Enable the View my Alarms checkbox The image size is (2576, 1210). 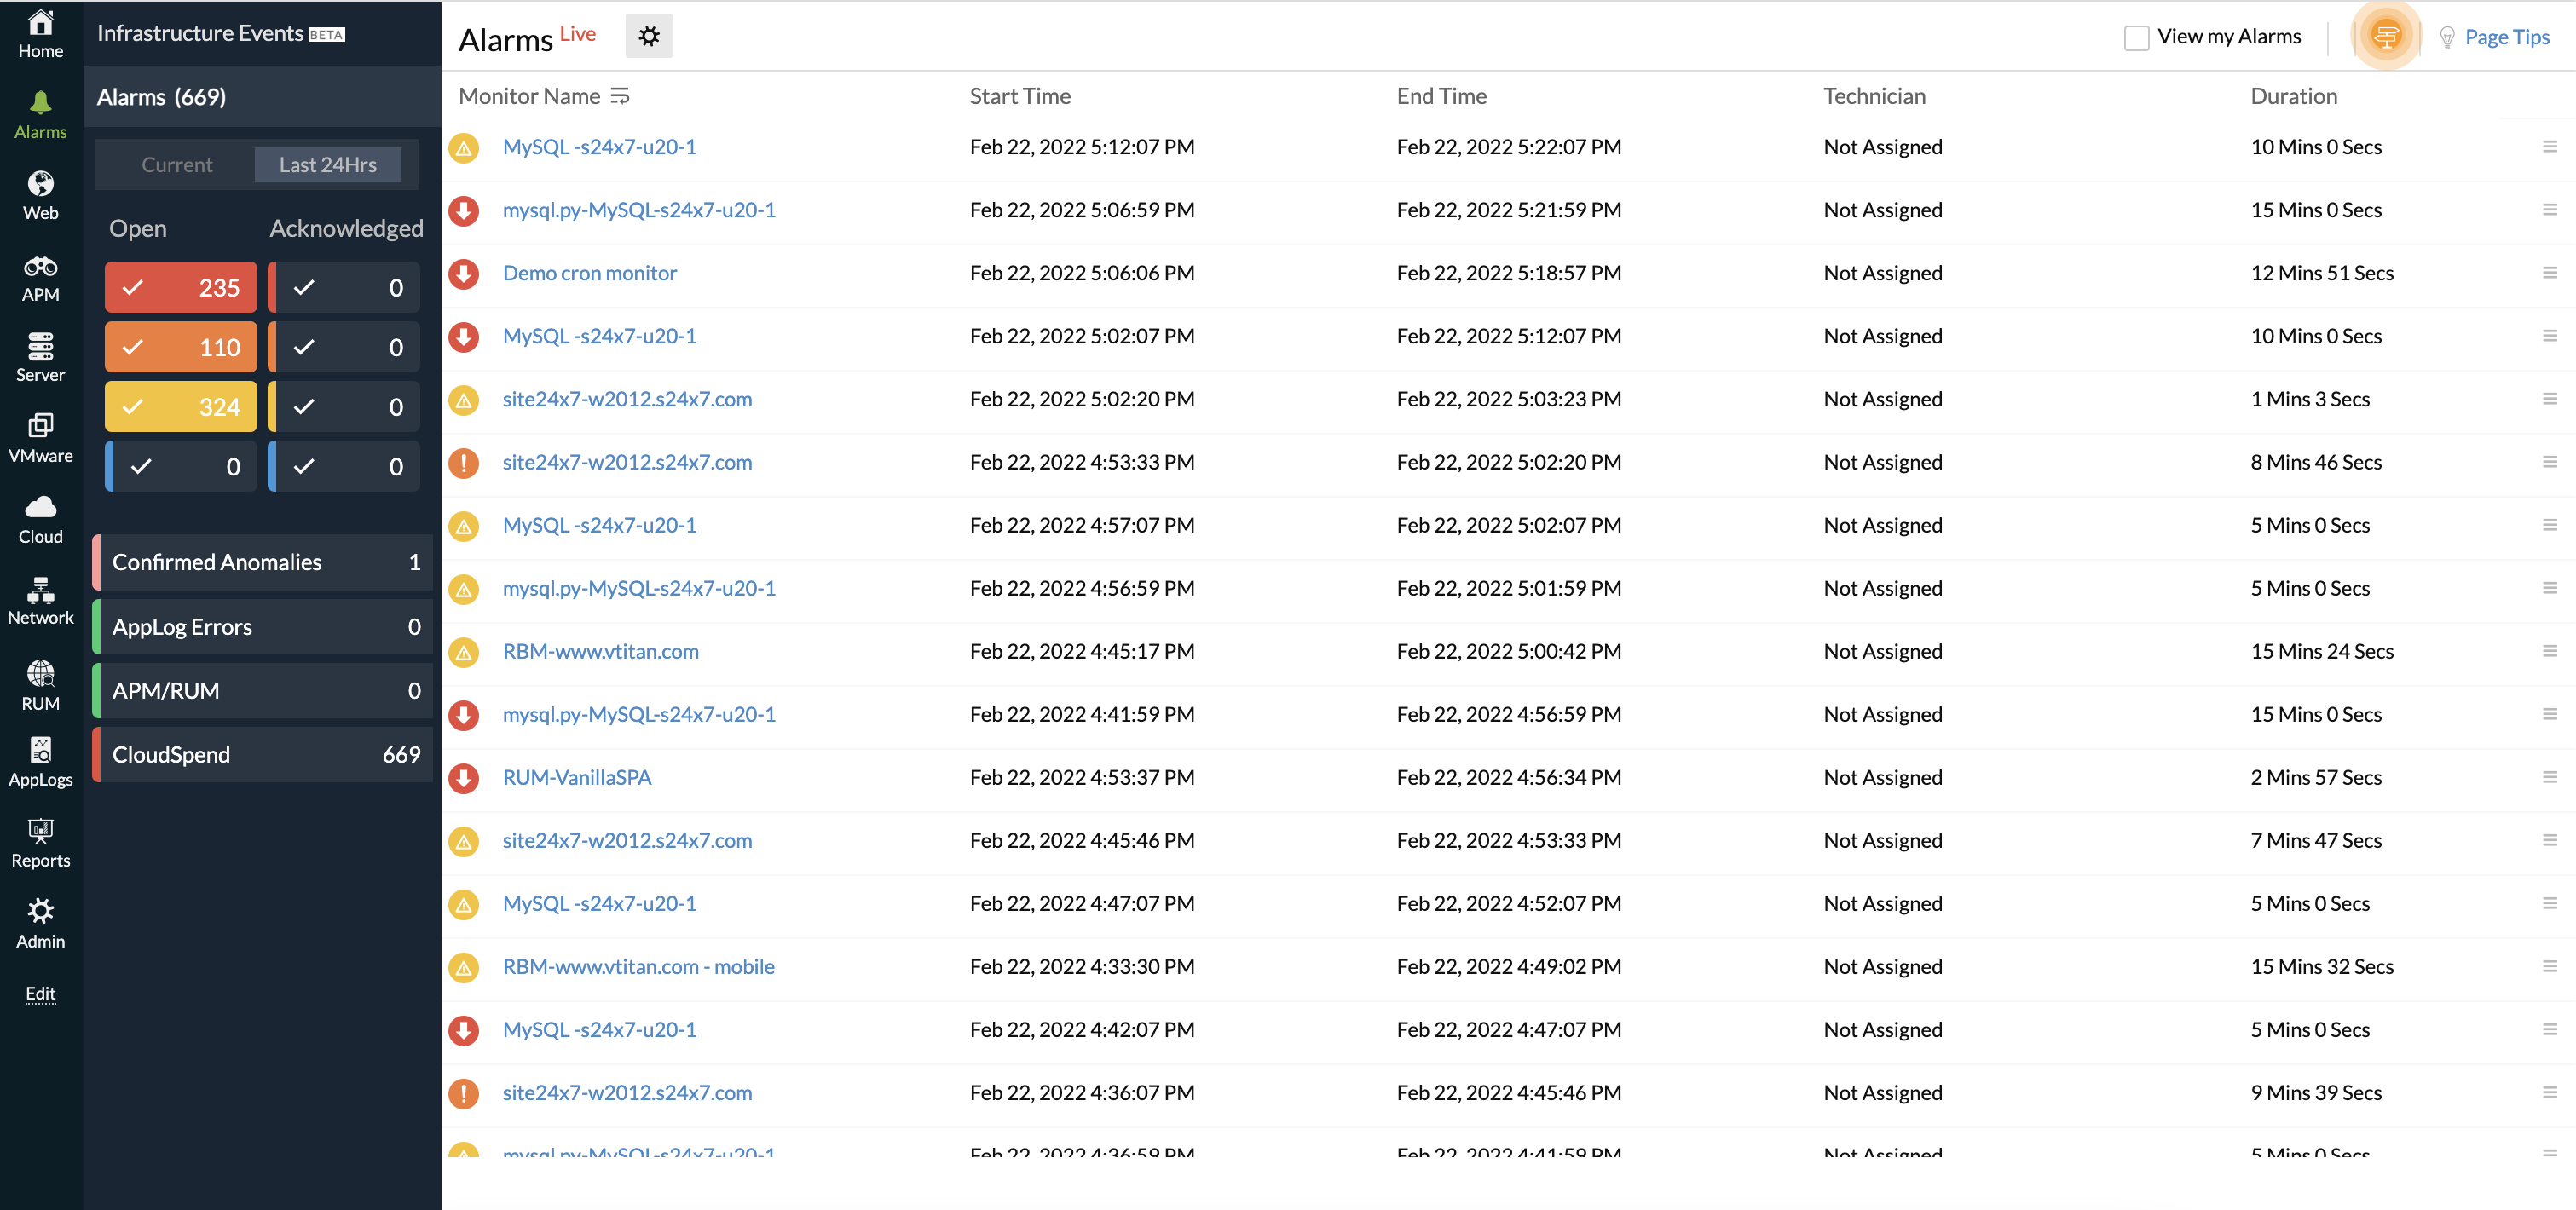tap(2136, 38)
